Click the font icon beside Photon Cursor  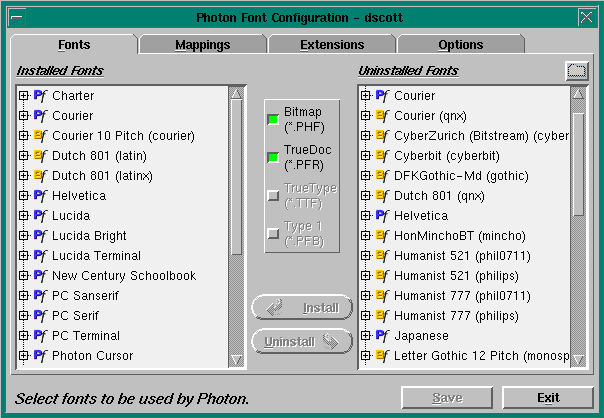pyautogui.click(x=40, y=356)
